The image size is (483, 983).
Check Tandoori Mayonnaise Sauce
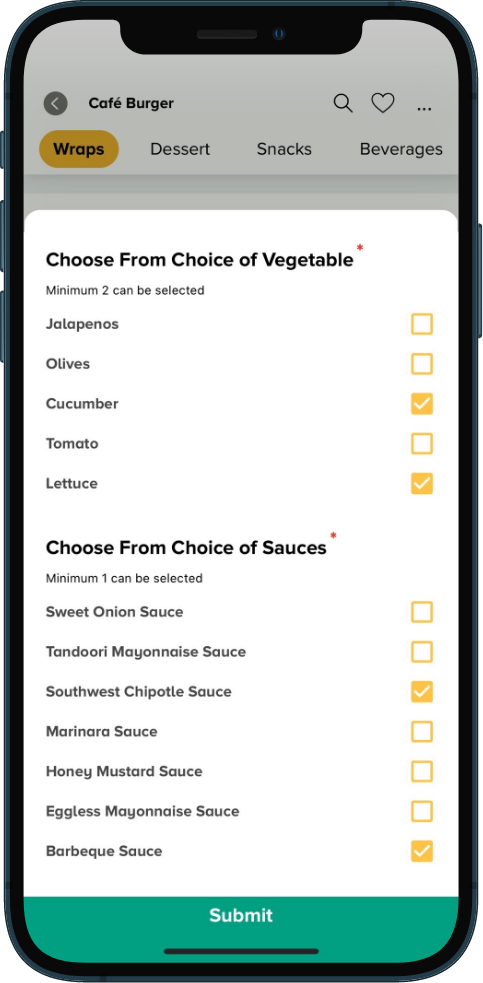click(422, 652)
